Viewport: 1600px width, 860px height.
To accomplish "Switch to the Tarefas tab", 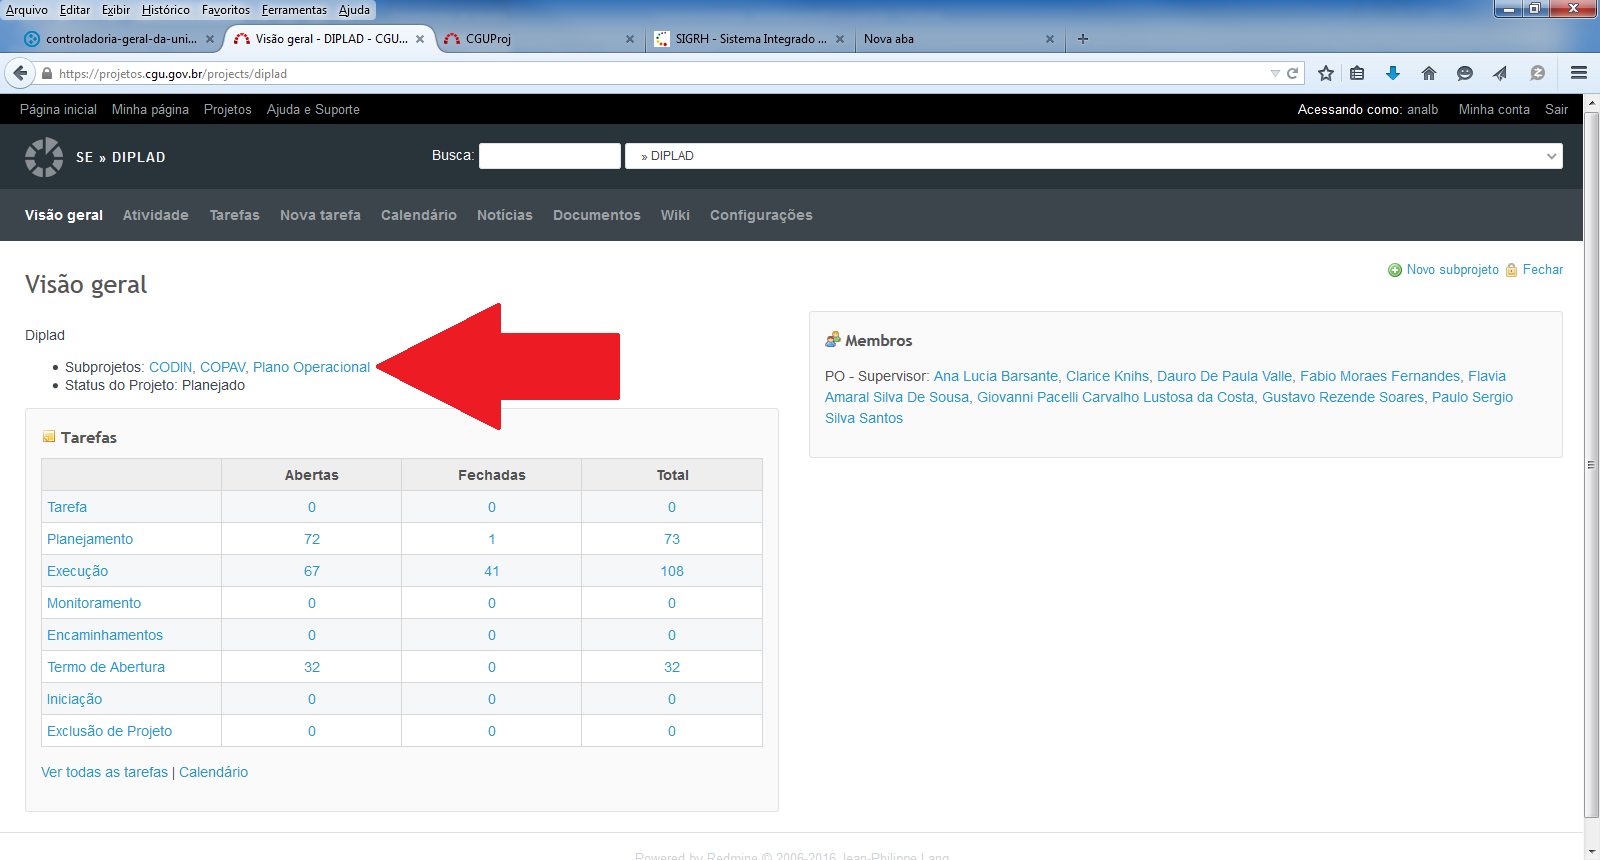I will (234, 215).
